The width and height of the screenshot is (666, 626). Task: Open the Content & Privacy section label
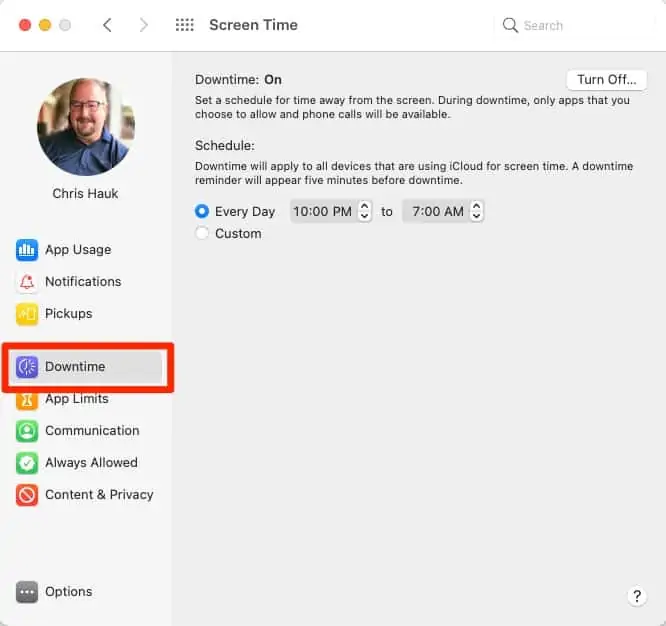coord(99,495)
